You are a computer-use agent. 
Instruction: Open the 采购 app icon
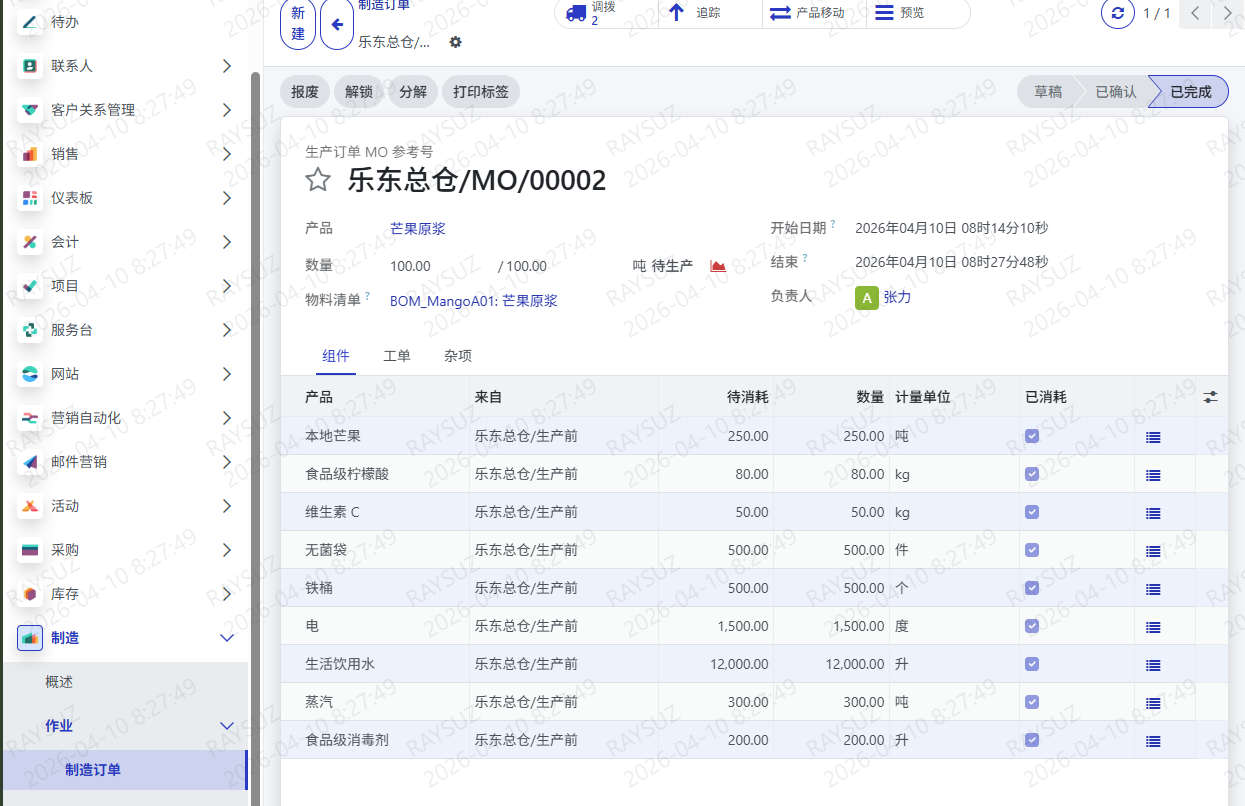(x=30, y=550)
